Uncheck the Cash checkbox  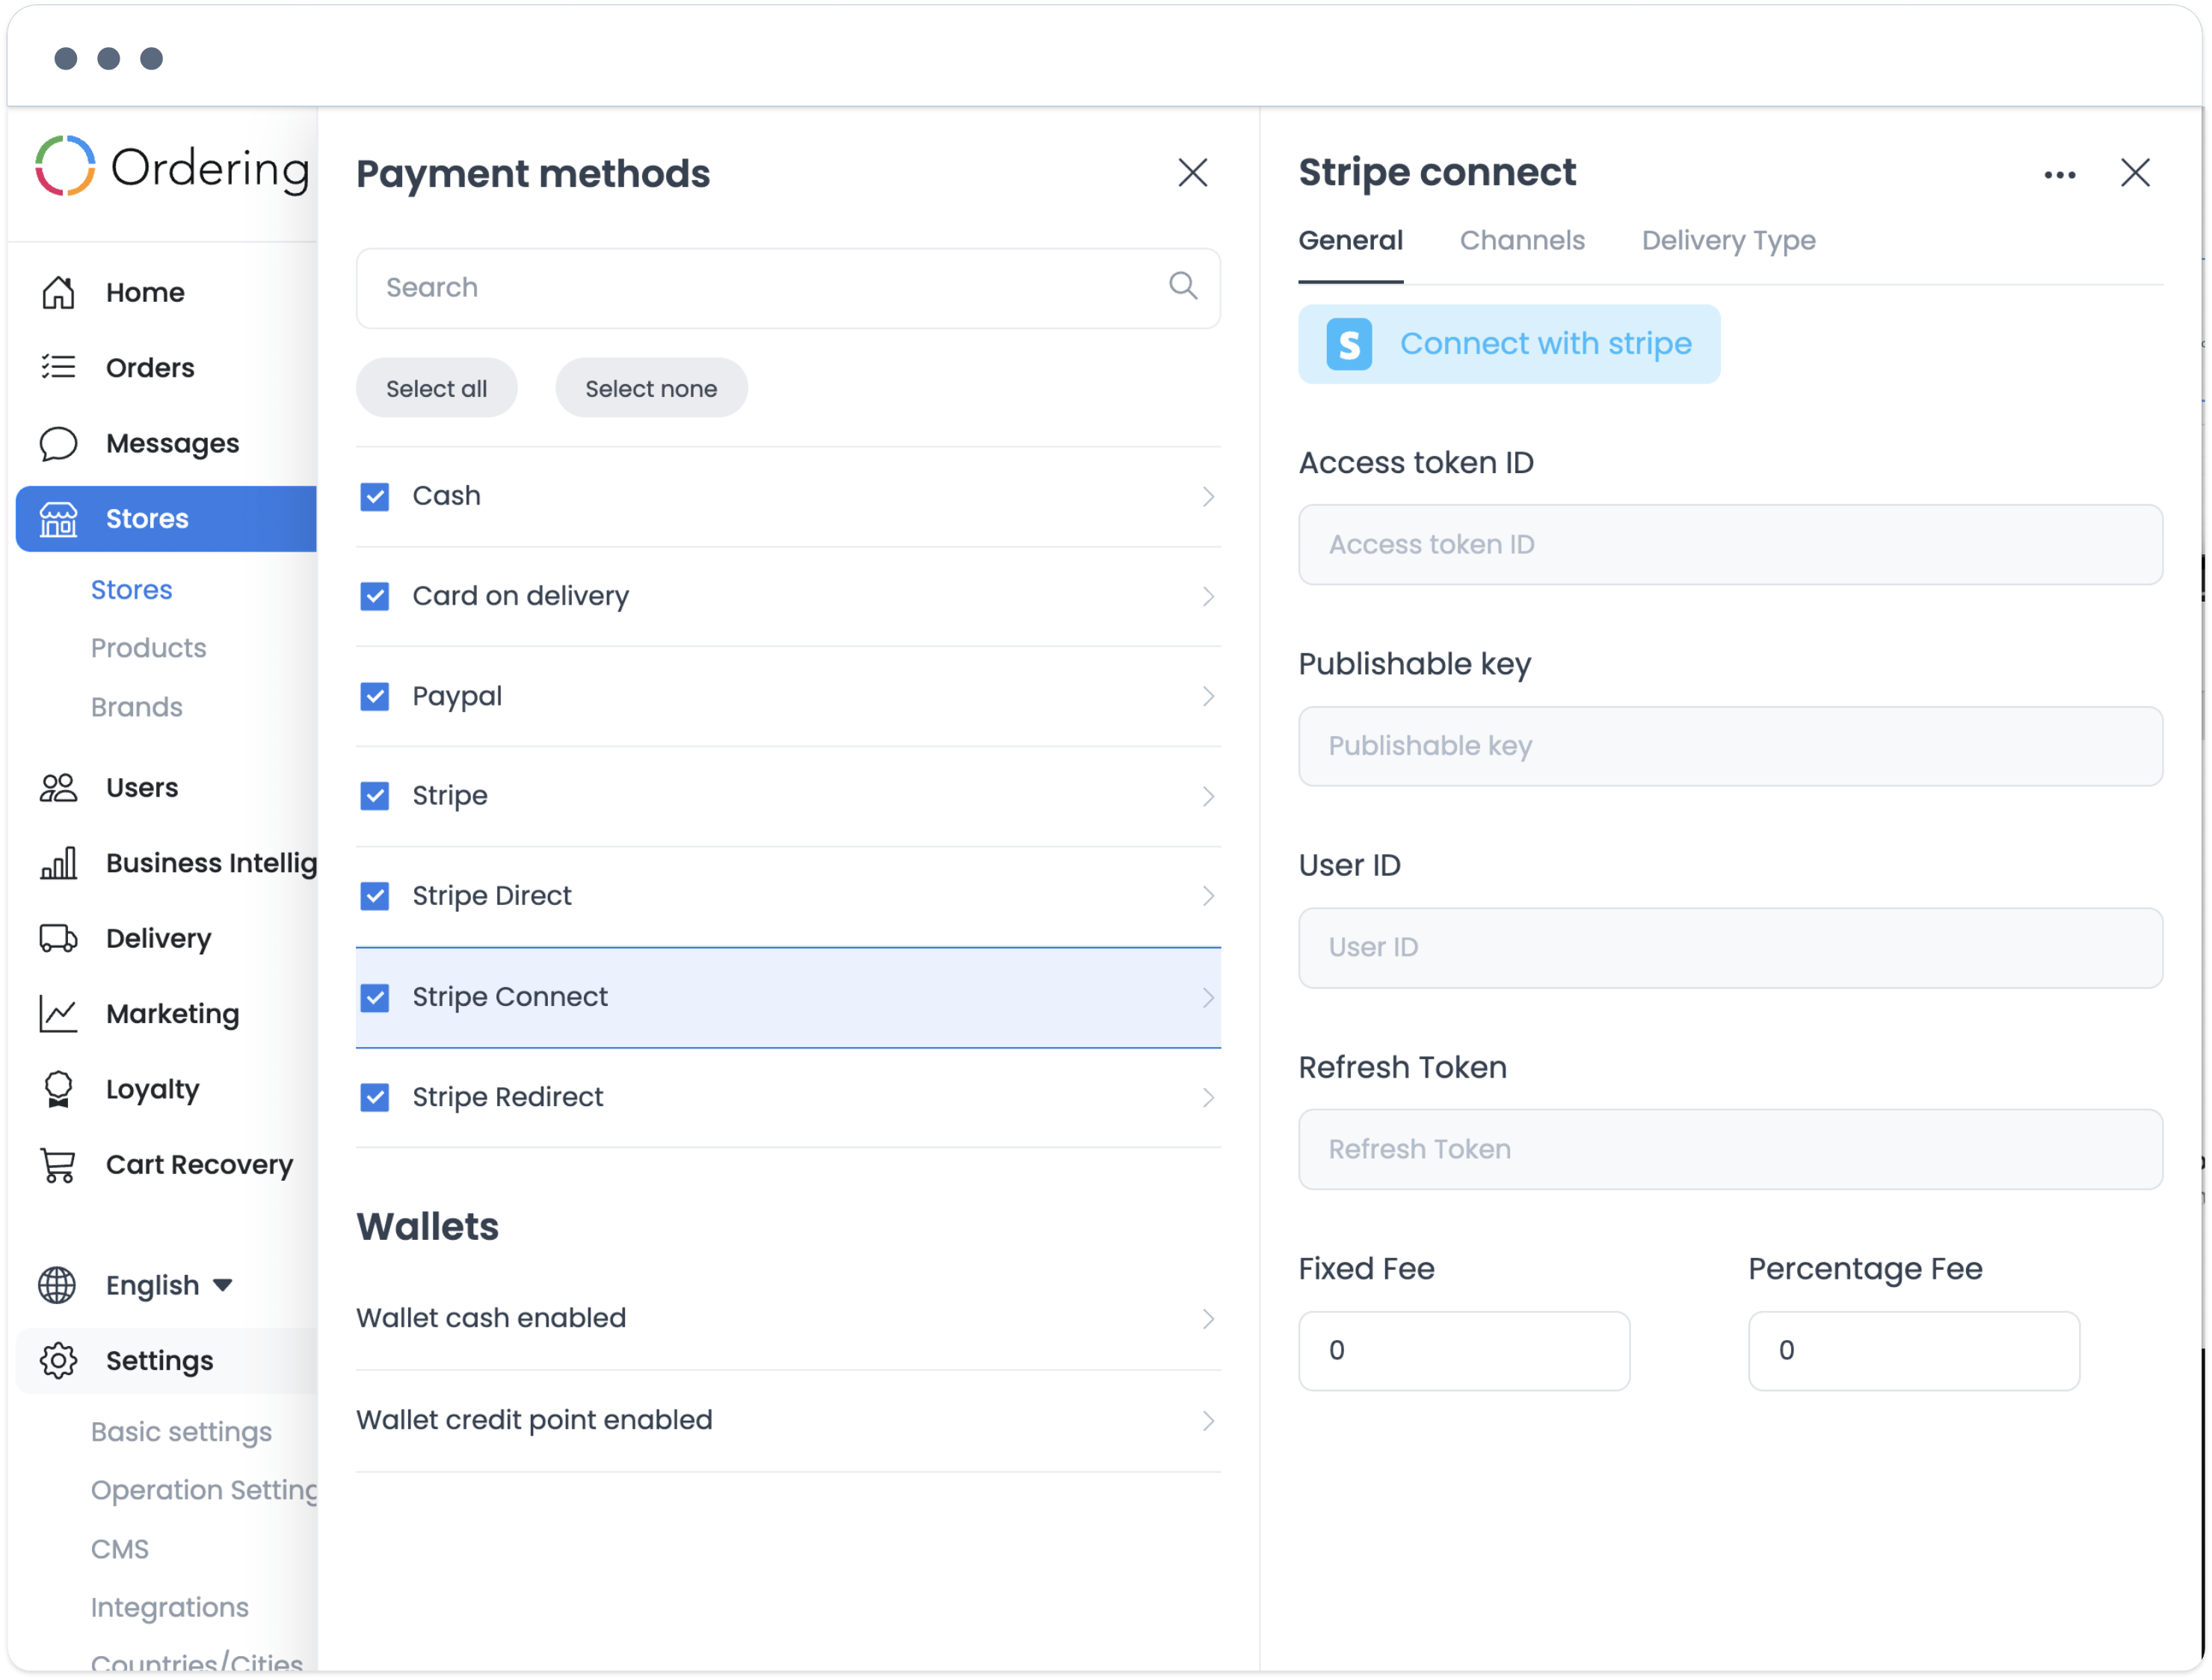tap(375, 497)
